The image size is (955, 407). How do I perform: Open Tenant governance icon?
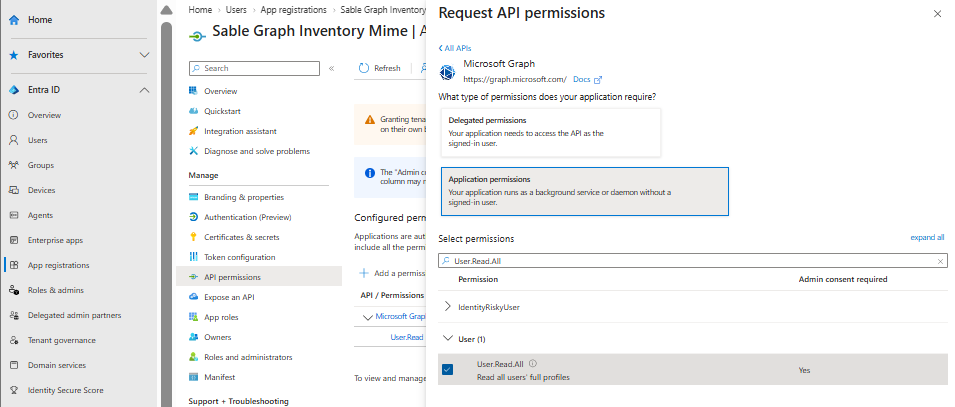point(14,340)
